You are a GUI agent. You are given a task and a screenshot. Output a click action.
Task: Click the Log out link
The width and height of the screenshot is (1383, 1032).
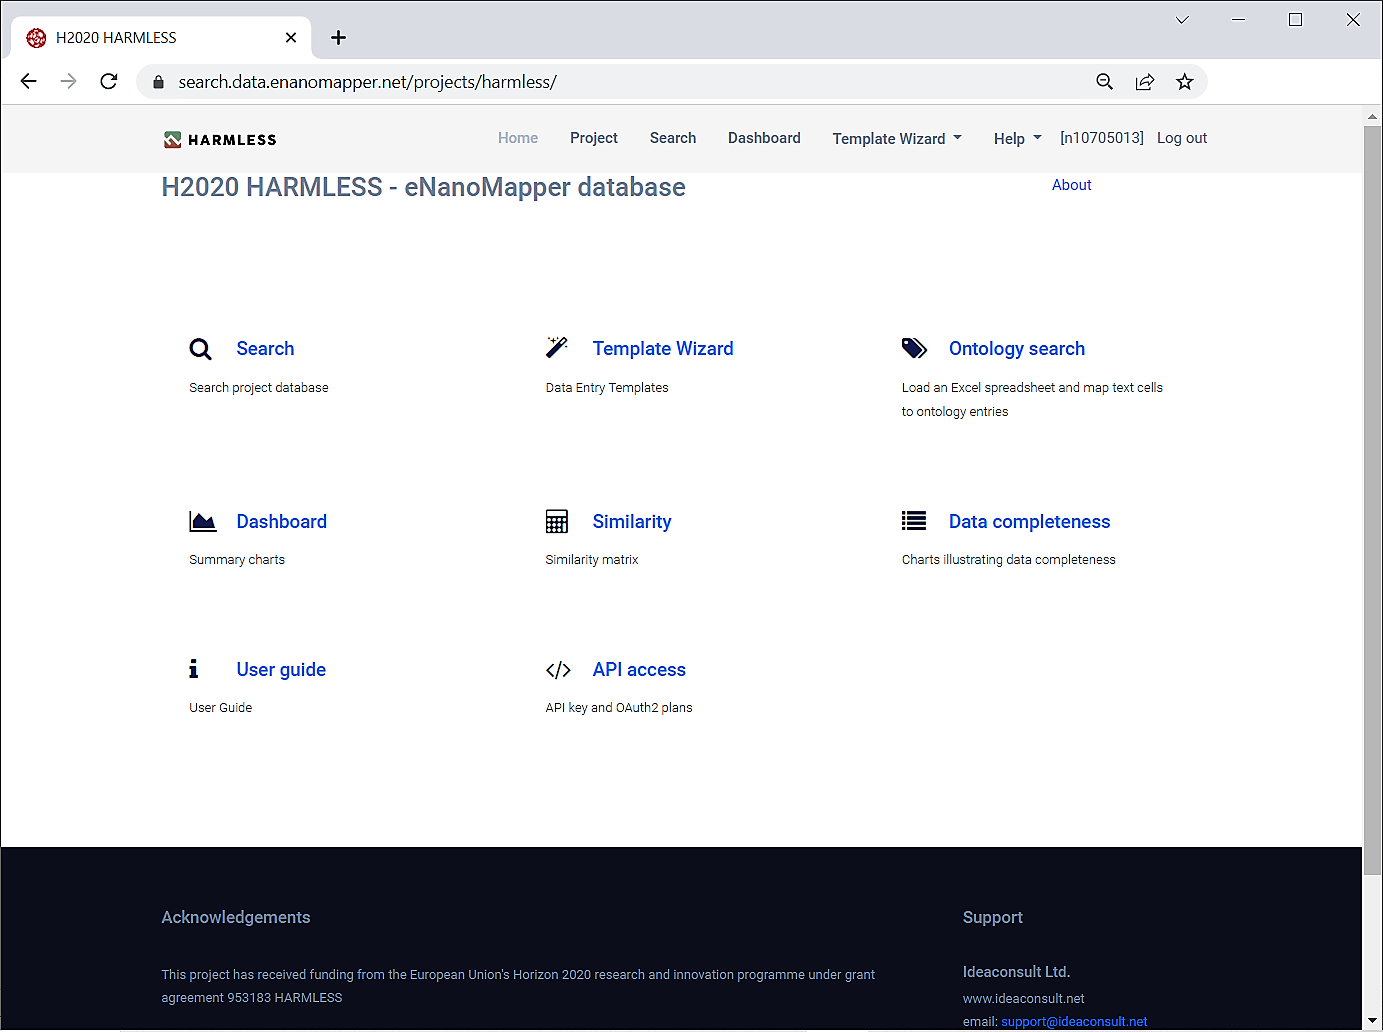(1181, 138)
